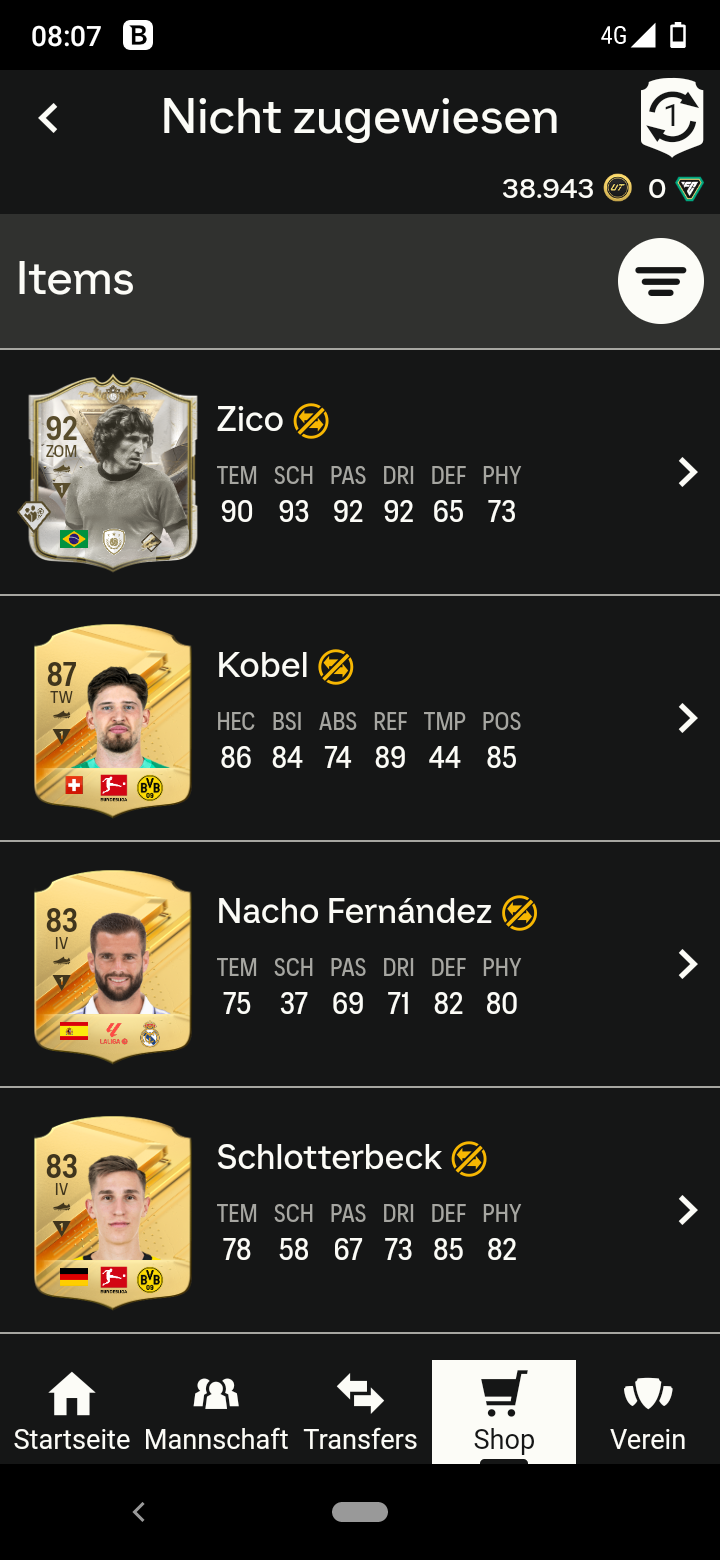Go to the Transfers tab
This screenshot has height=1560, width=720.
pos(360,1412)
